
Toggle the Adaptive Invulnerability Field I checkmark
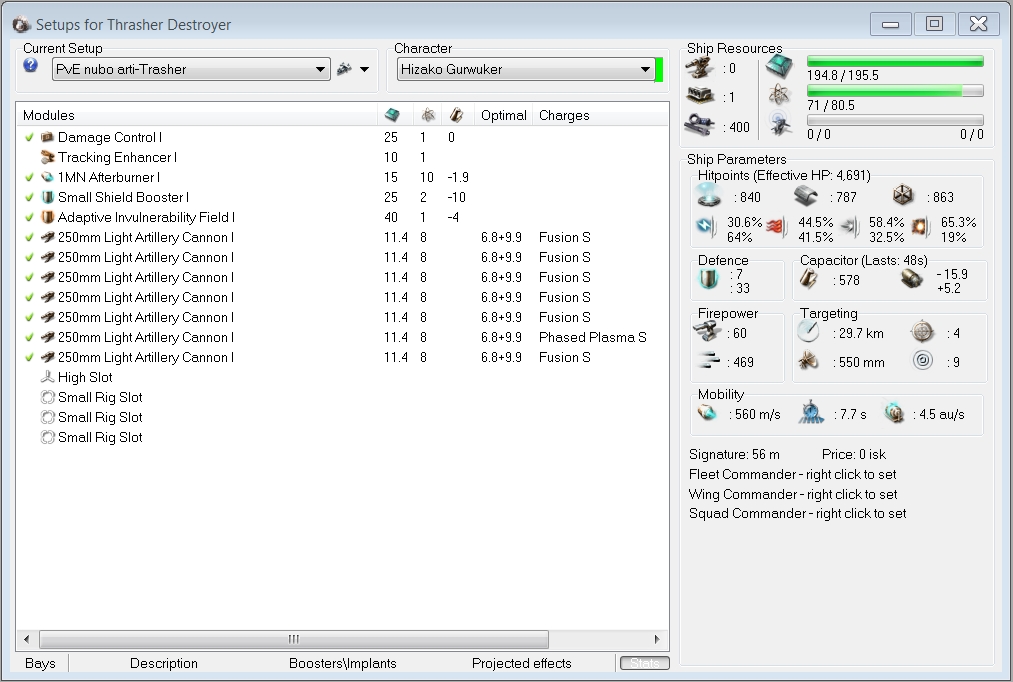pos(29,217)
